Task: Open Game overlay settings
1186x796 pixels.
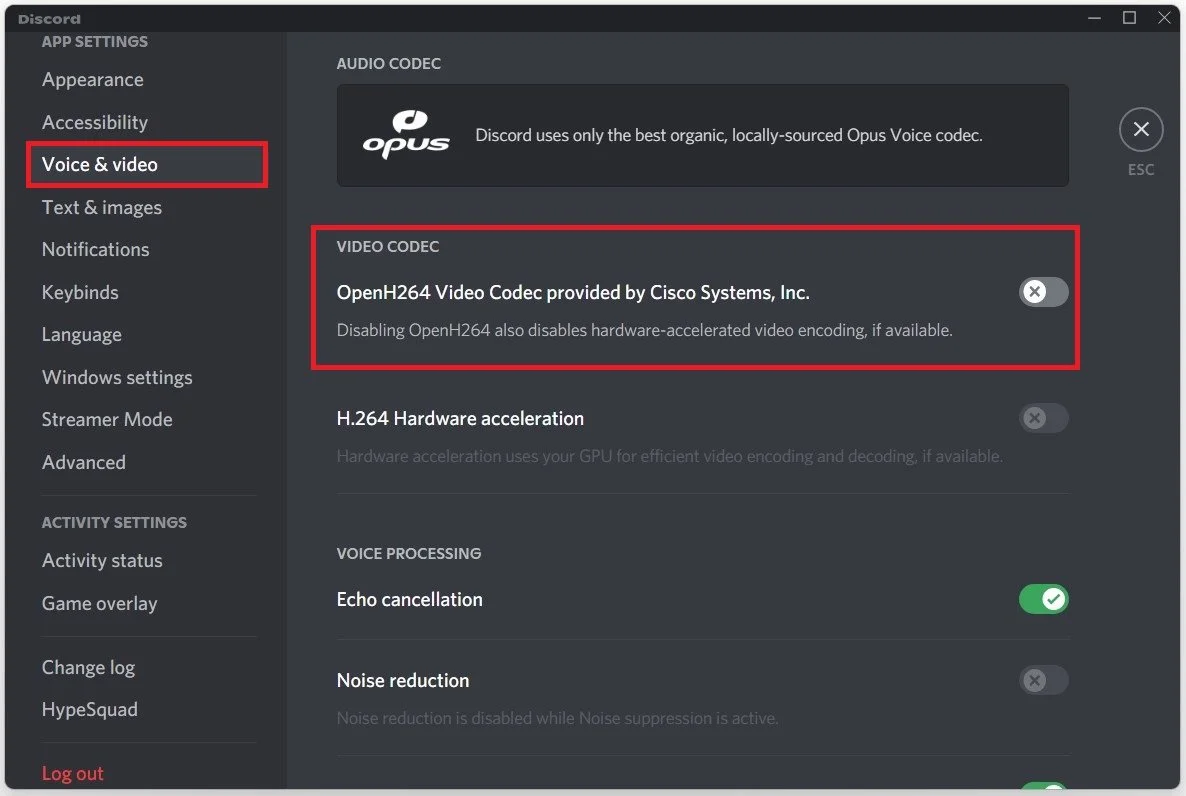Action: point(99,603)
